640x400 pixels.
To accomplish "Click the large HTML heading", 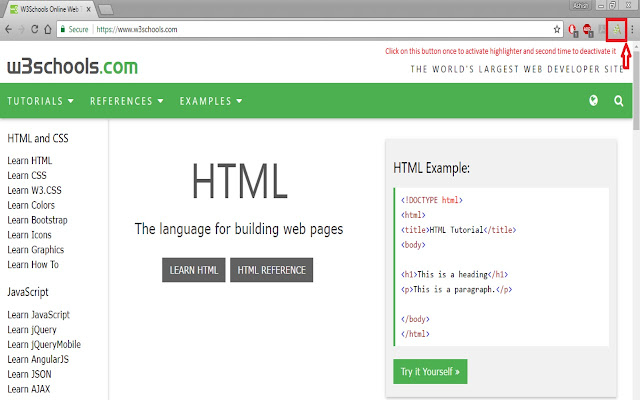I will click(240, 181).
